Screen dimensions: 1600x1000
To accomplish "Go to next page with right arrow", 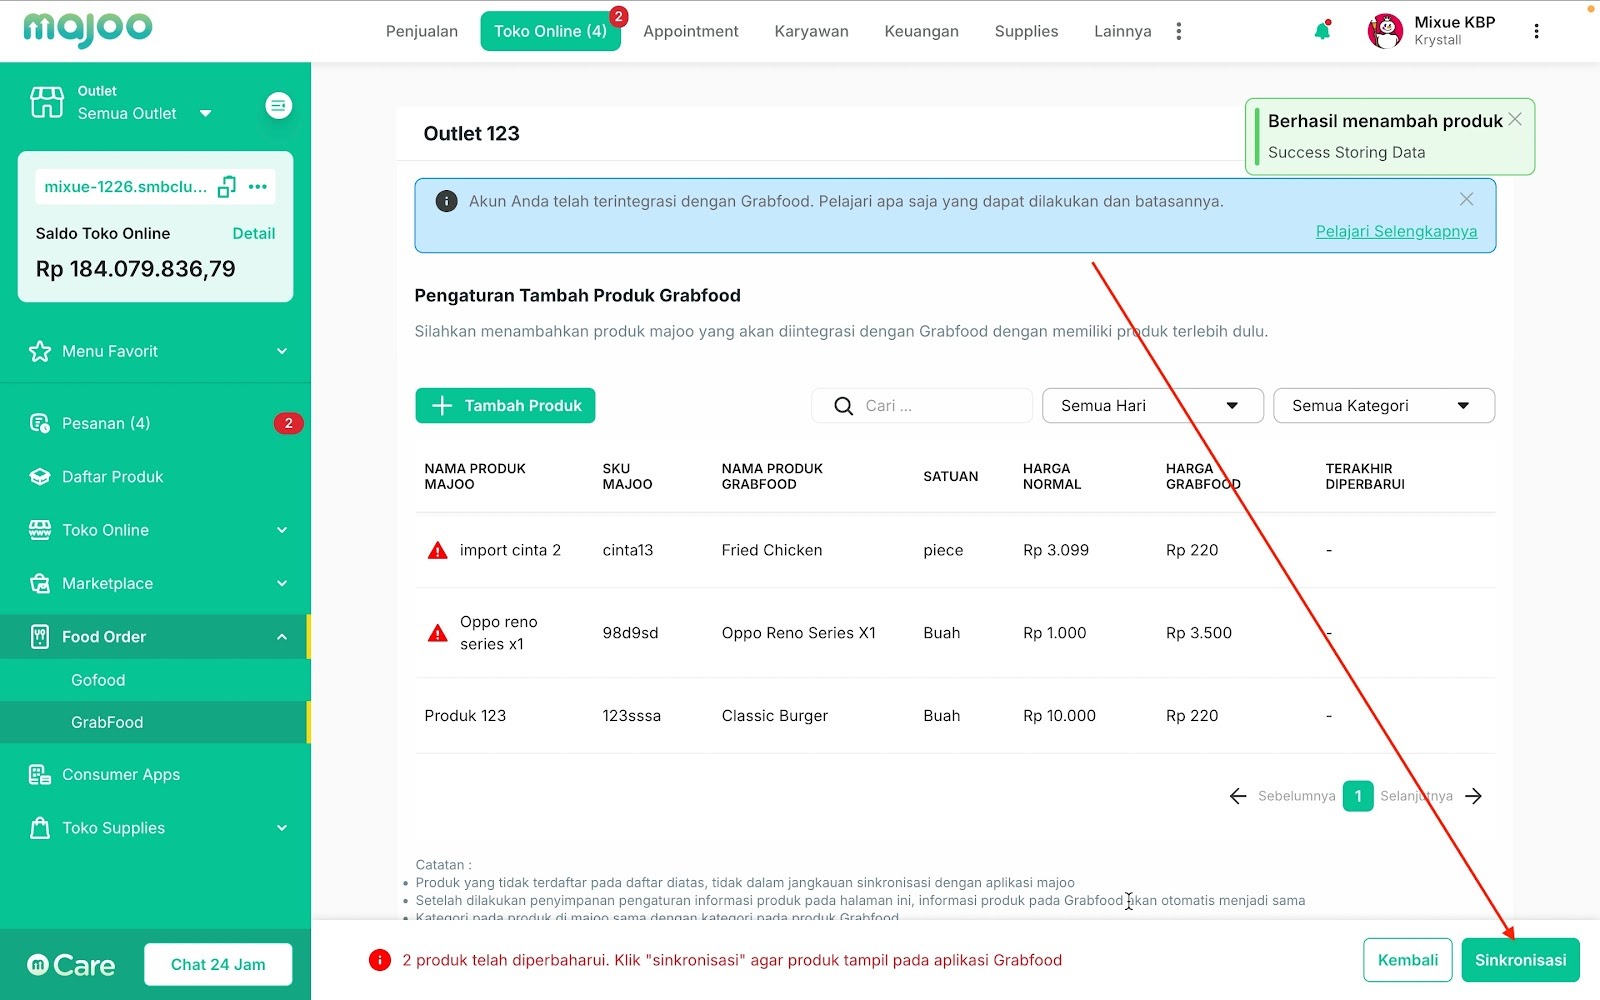I will pos(1473,796).
